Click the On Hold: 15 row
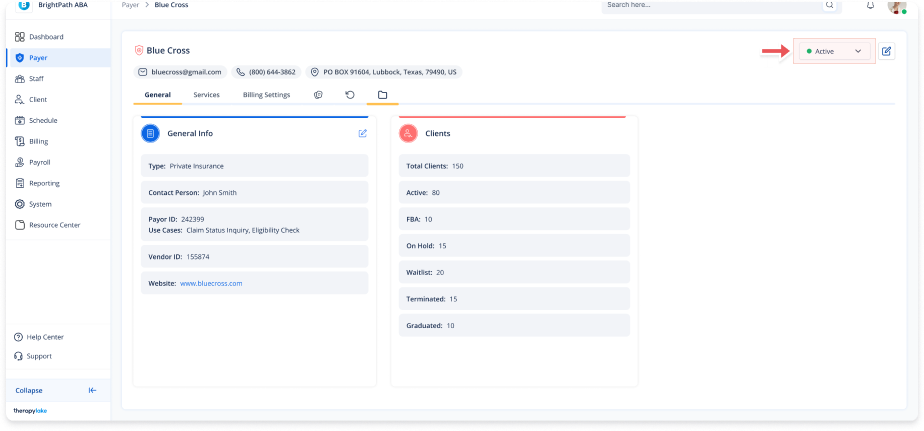The width and height of the screenshot is (924, 431). coord(514,246)
